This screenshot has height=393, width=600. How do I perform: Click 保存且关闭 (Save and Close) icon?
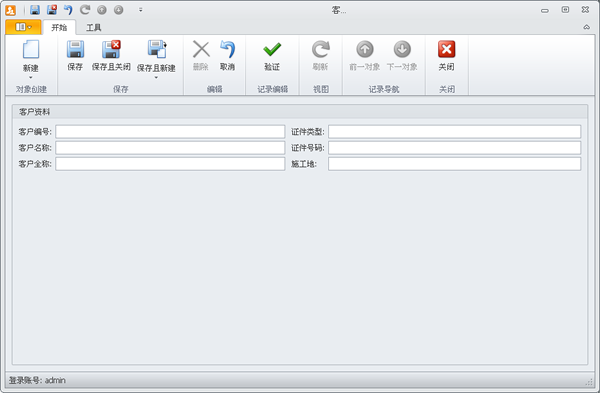click(111, 49)
